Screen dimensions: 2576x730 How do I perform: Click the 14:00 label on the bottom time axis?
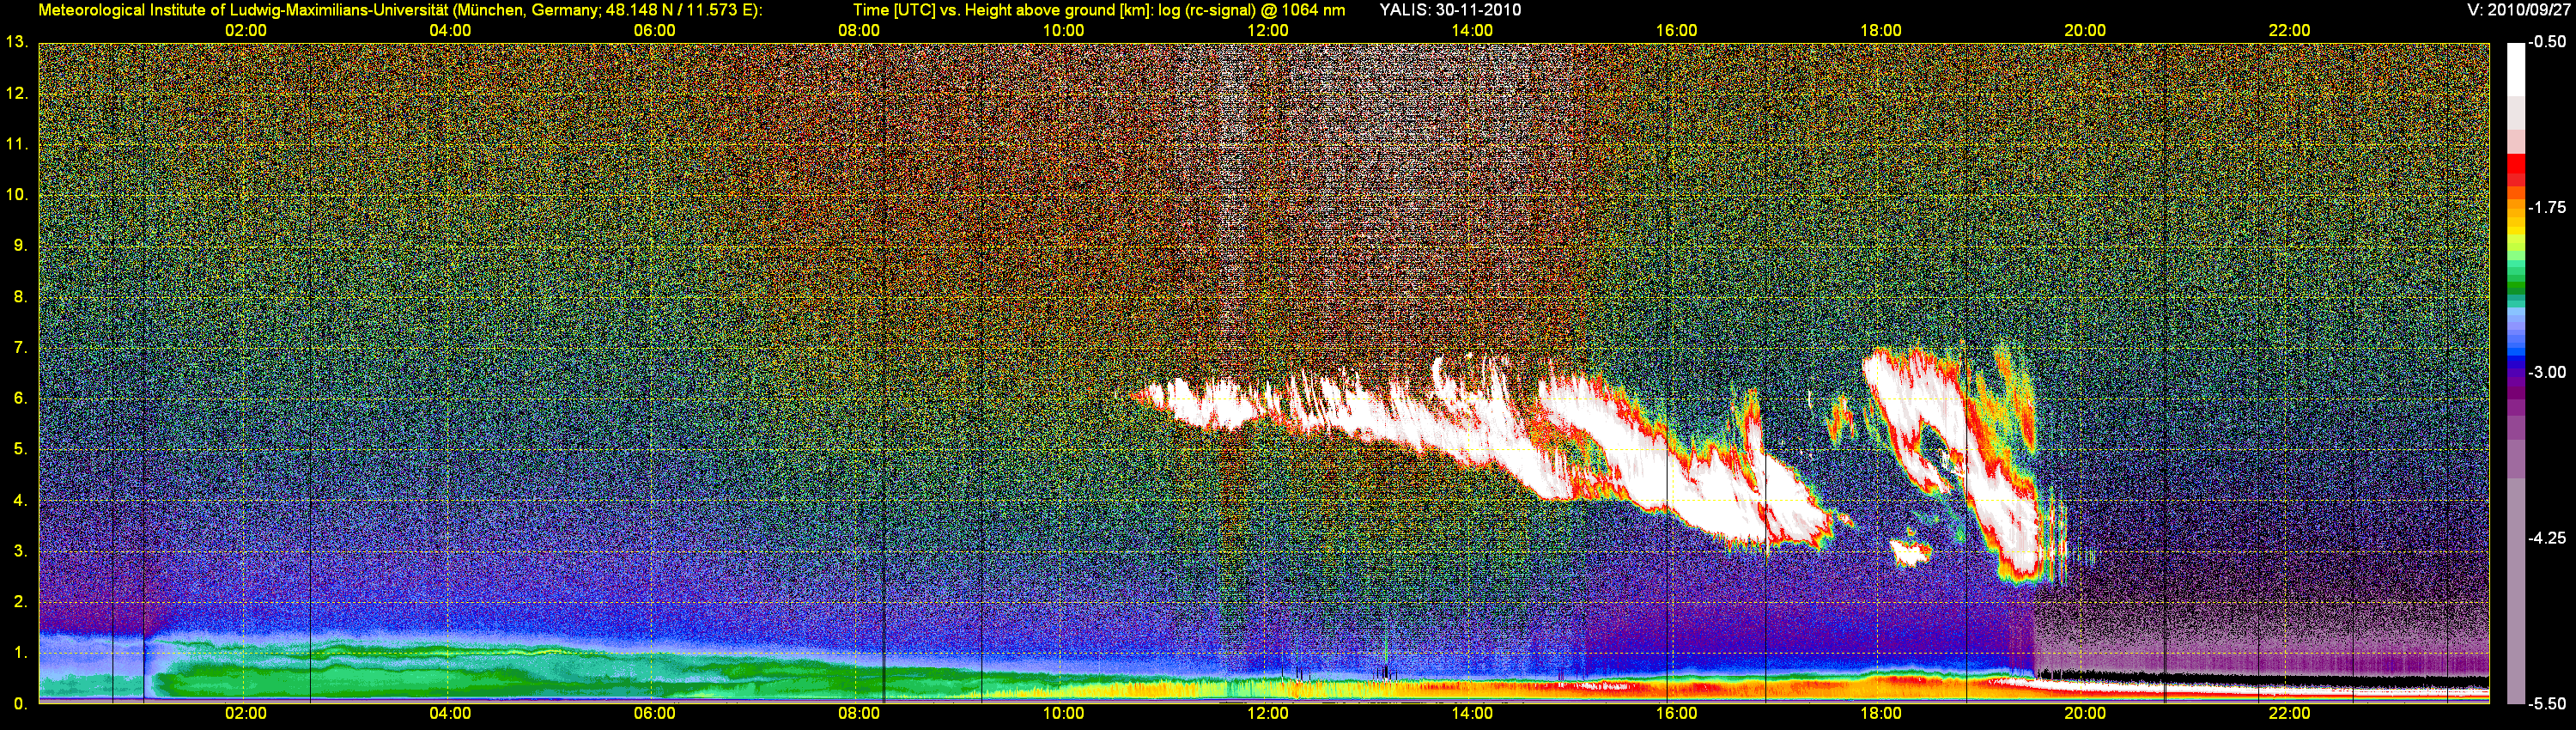pos(1472,714)
